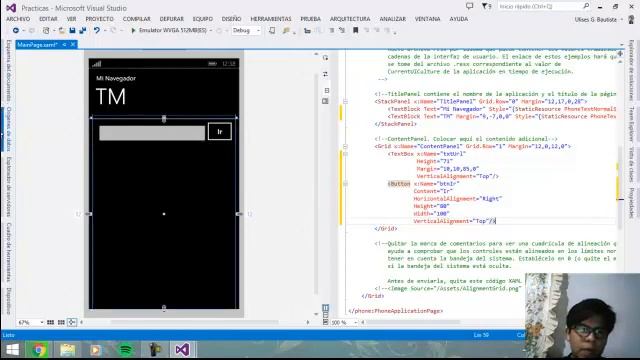Open the Undo history dropdown arrow
Viewport: 640px width, 360px height.
point(104,31)
